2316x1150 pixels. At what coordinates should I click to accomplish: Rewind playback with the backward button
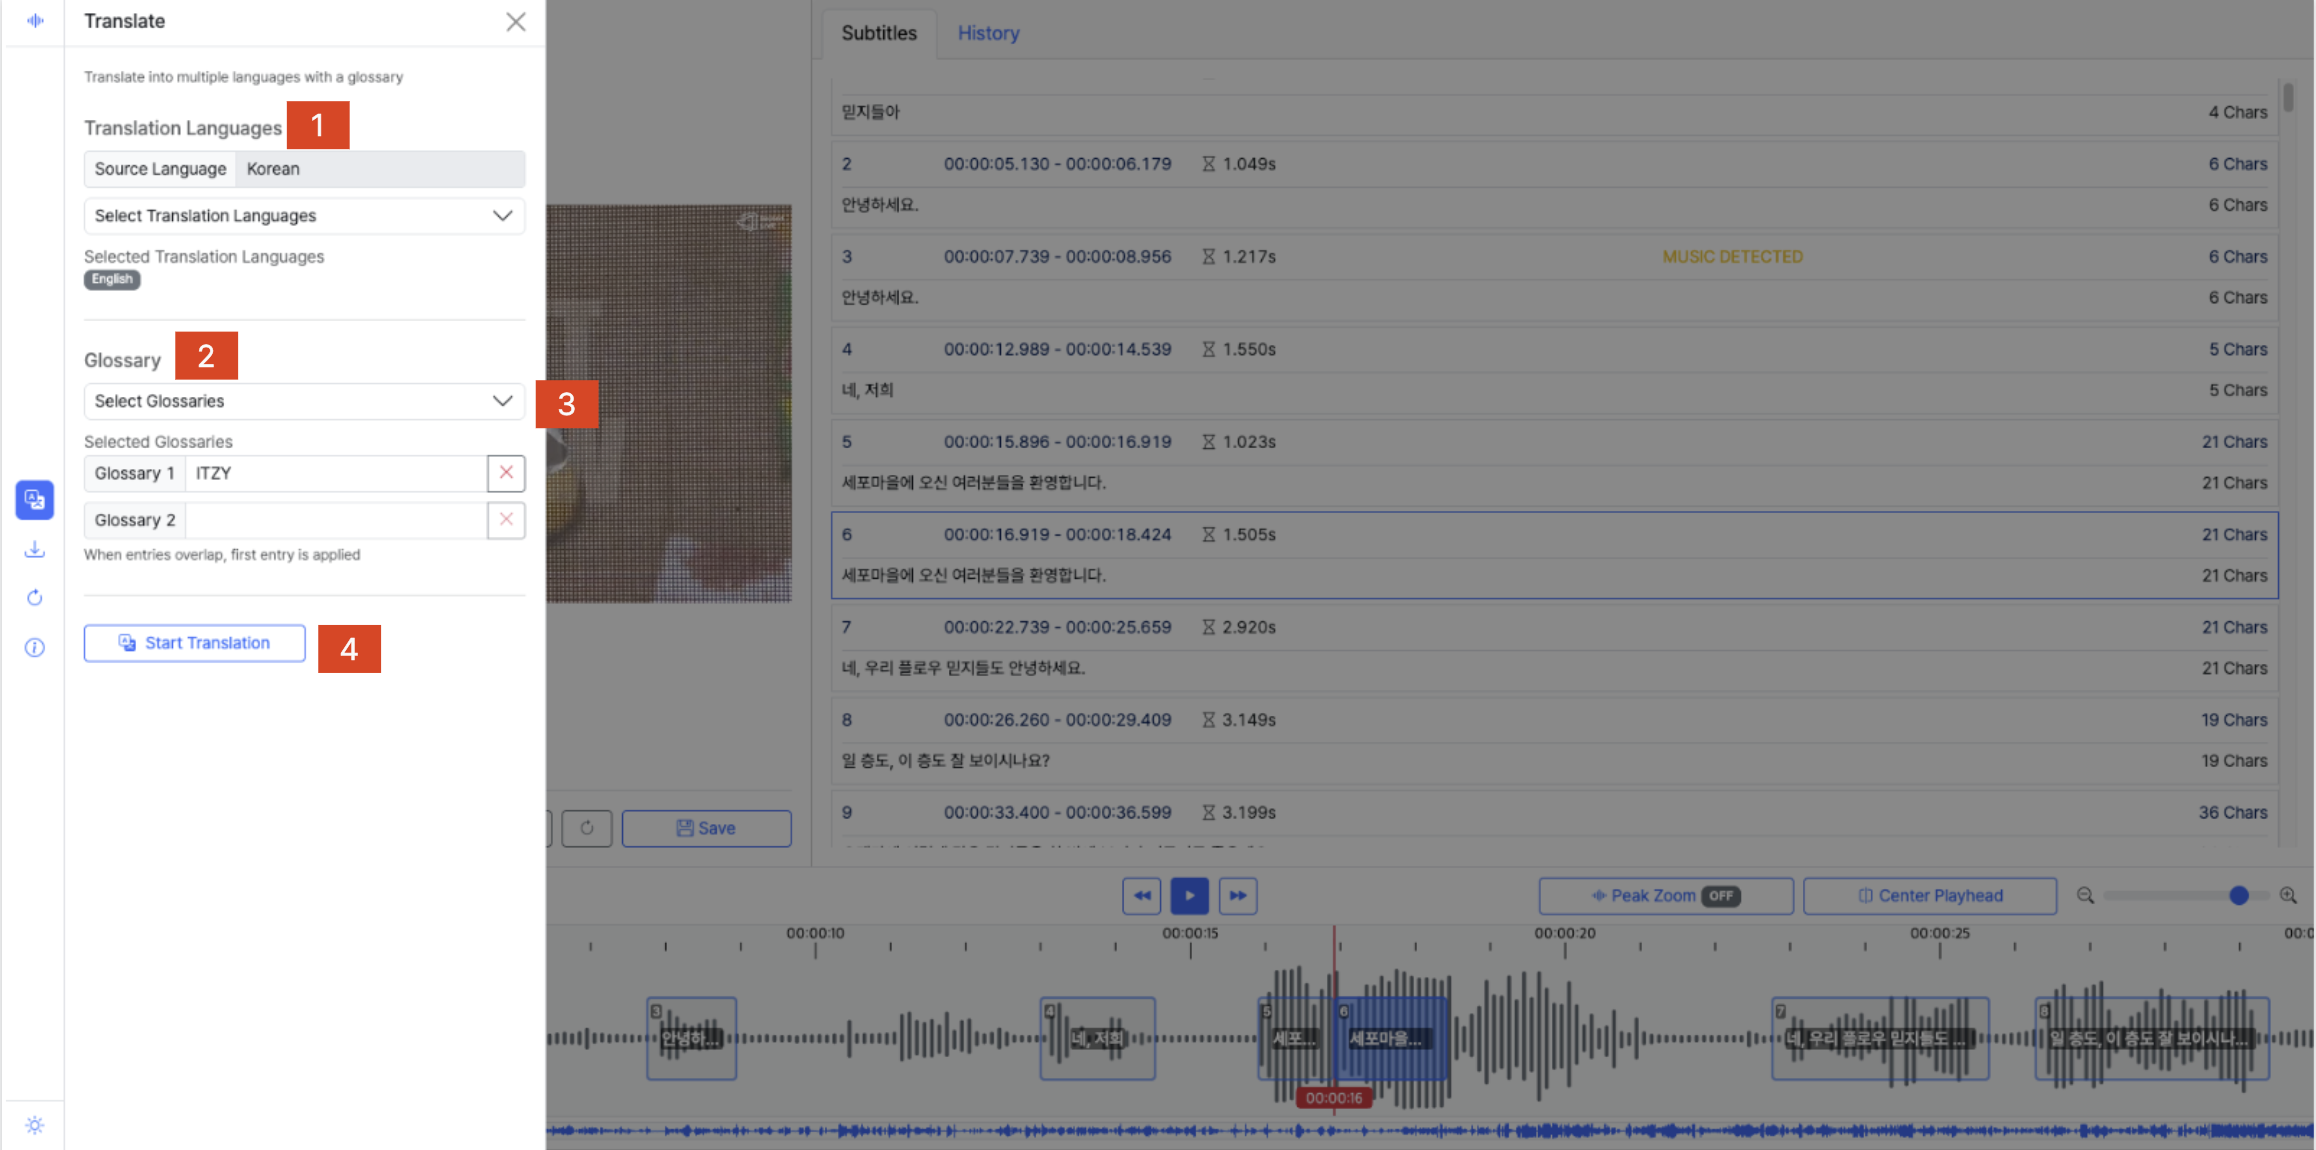(x=1142, y=896)
